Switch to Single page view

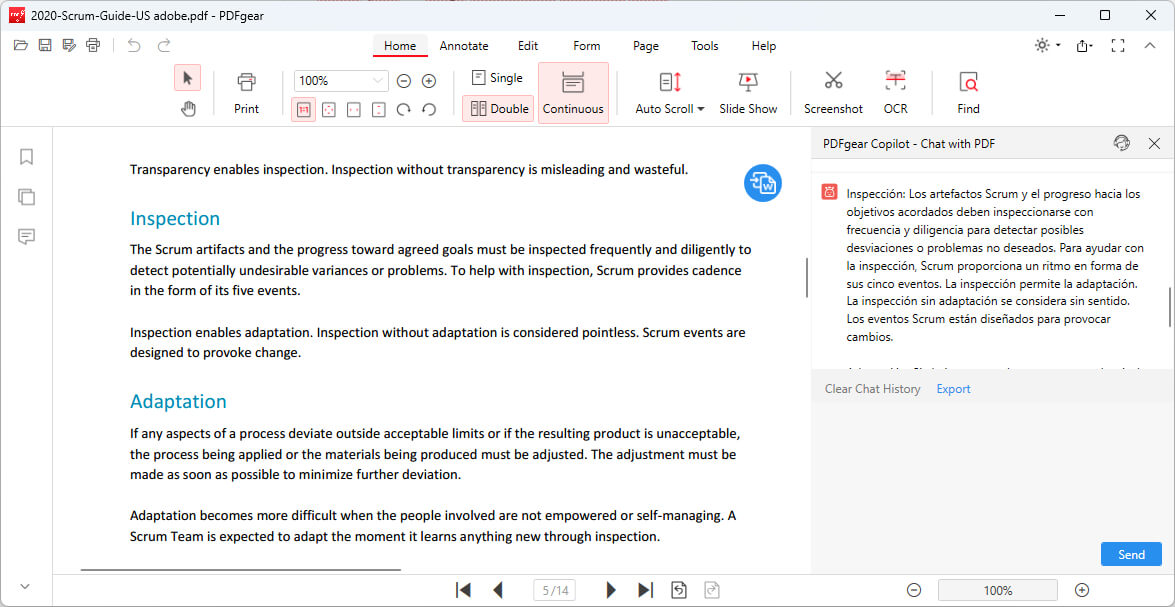[498, 78]
